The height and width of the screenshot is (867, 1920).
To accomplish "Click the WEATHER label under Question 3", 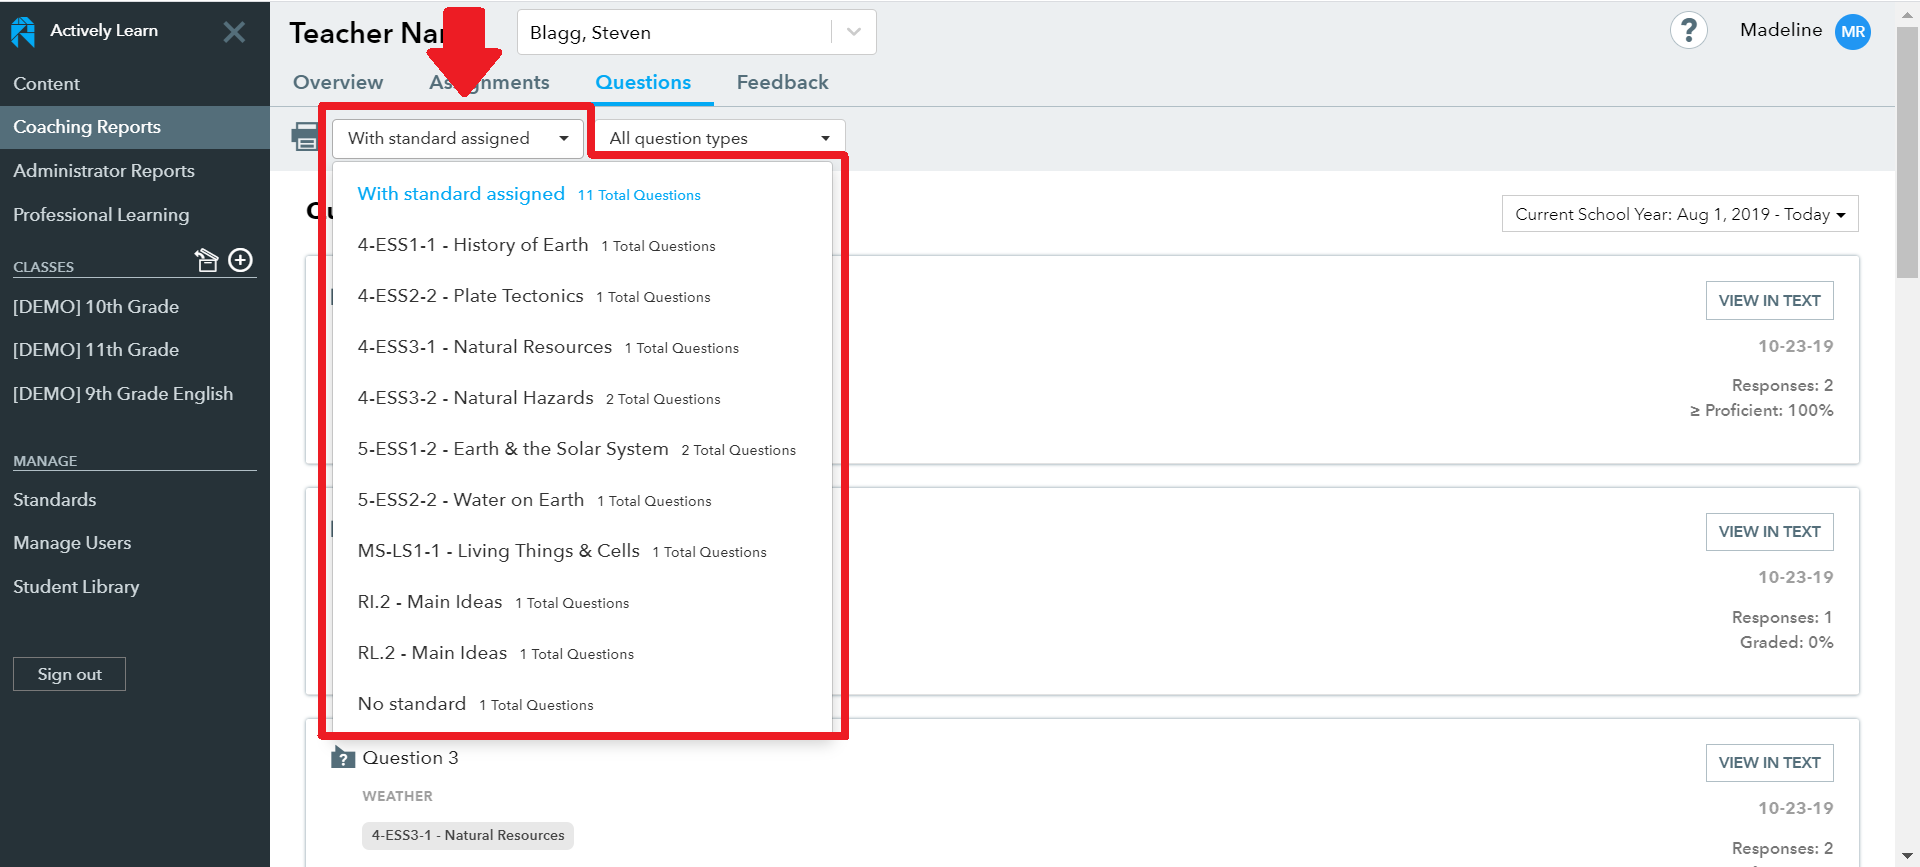I will click(397, 796).
